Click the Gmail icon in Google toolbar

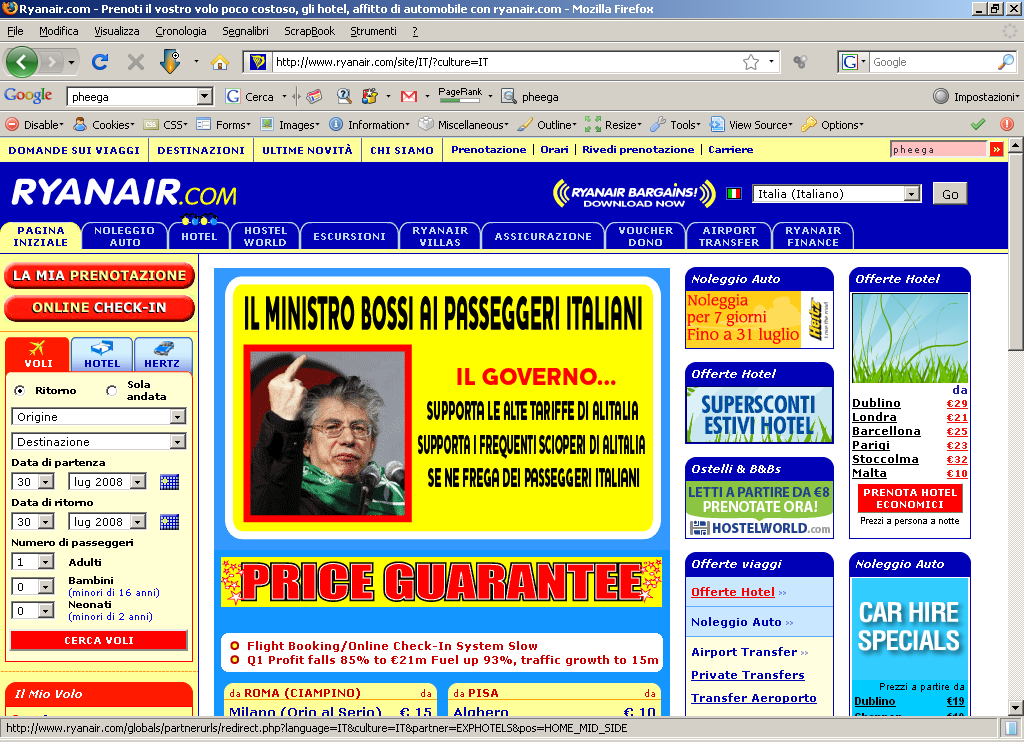408,97
